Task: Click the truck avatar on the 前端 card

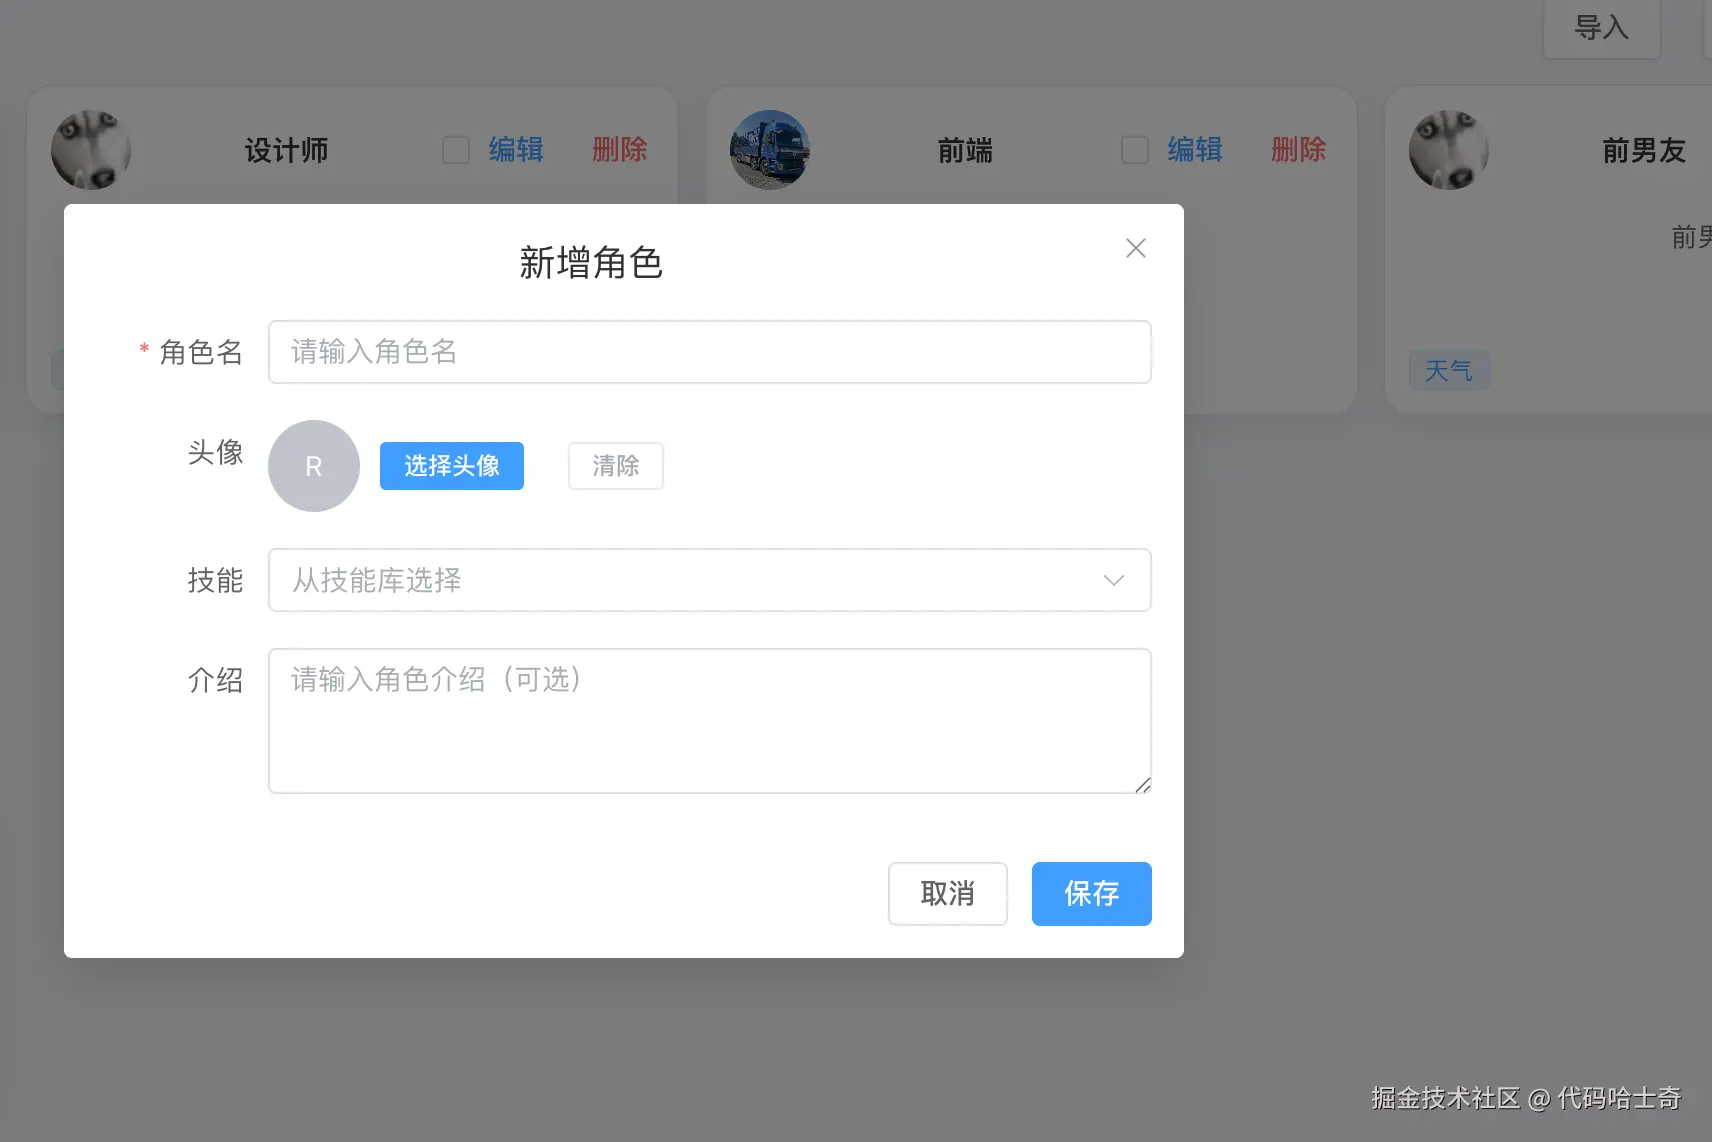Action: coord(769,150)
